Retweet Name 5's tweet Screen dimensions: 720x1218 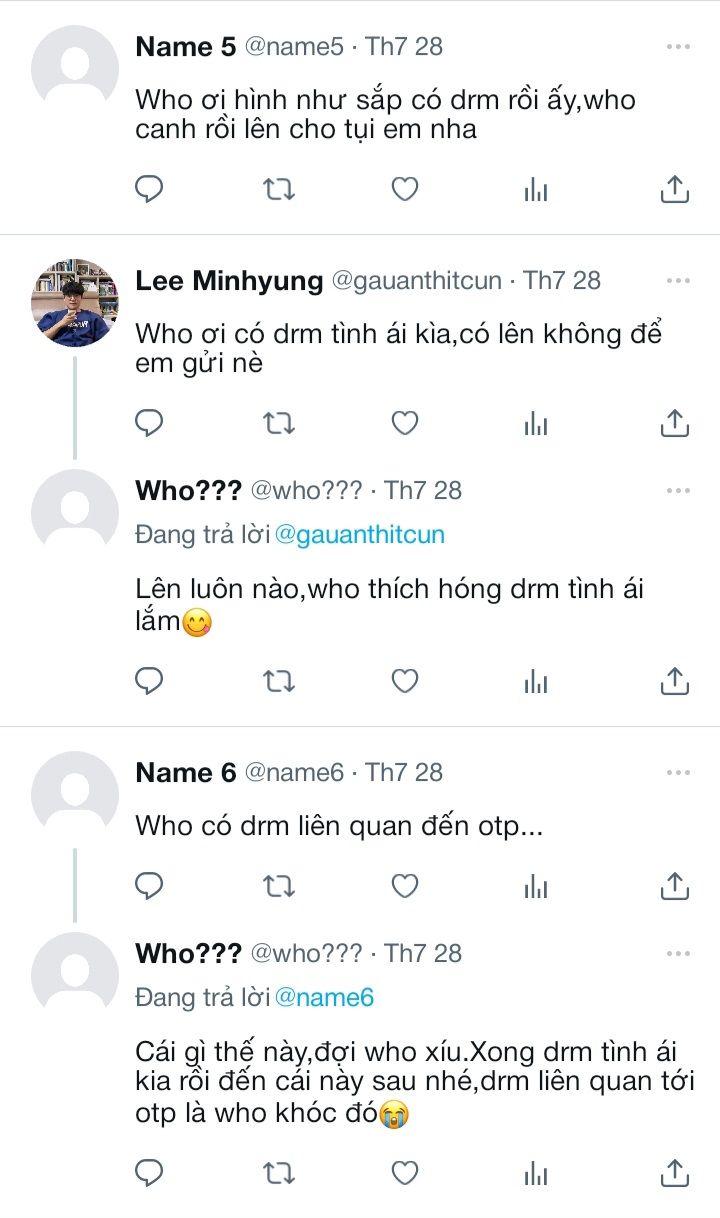pos(278,188)
